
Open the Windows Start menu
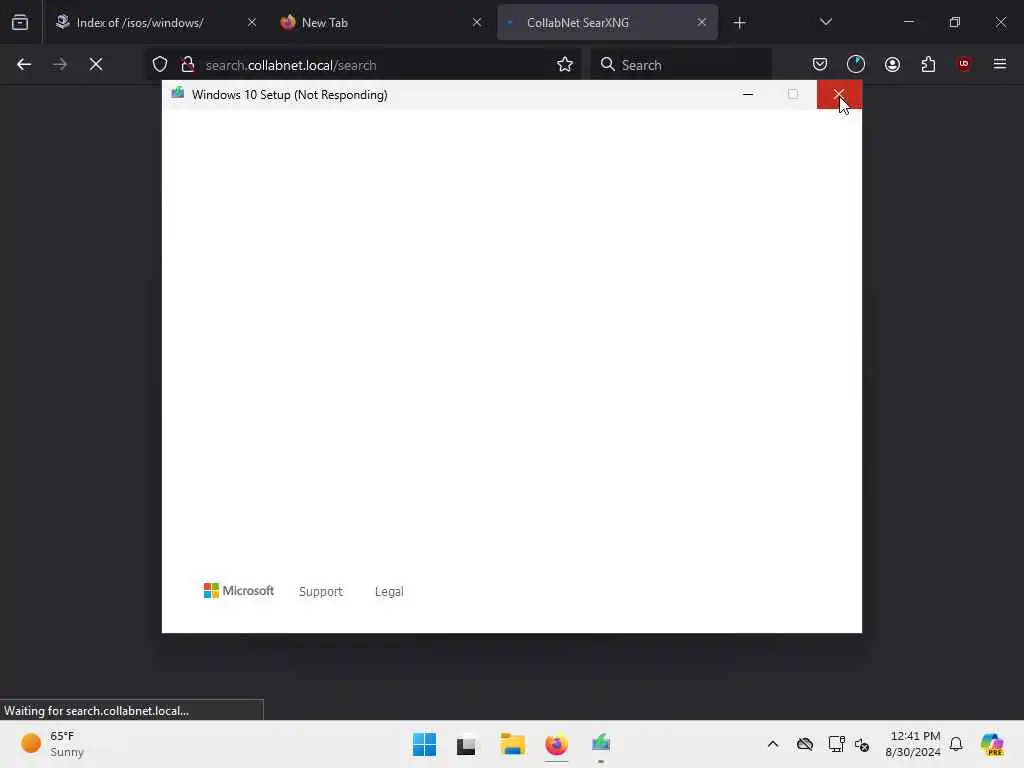point(424,744)
